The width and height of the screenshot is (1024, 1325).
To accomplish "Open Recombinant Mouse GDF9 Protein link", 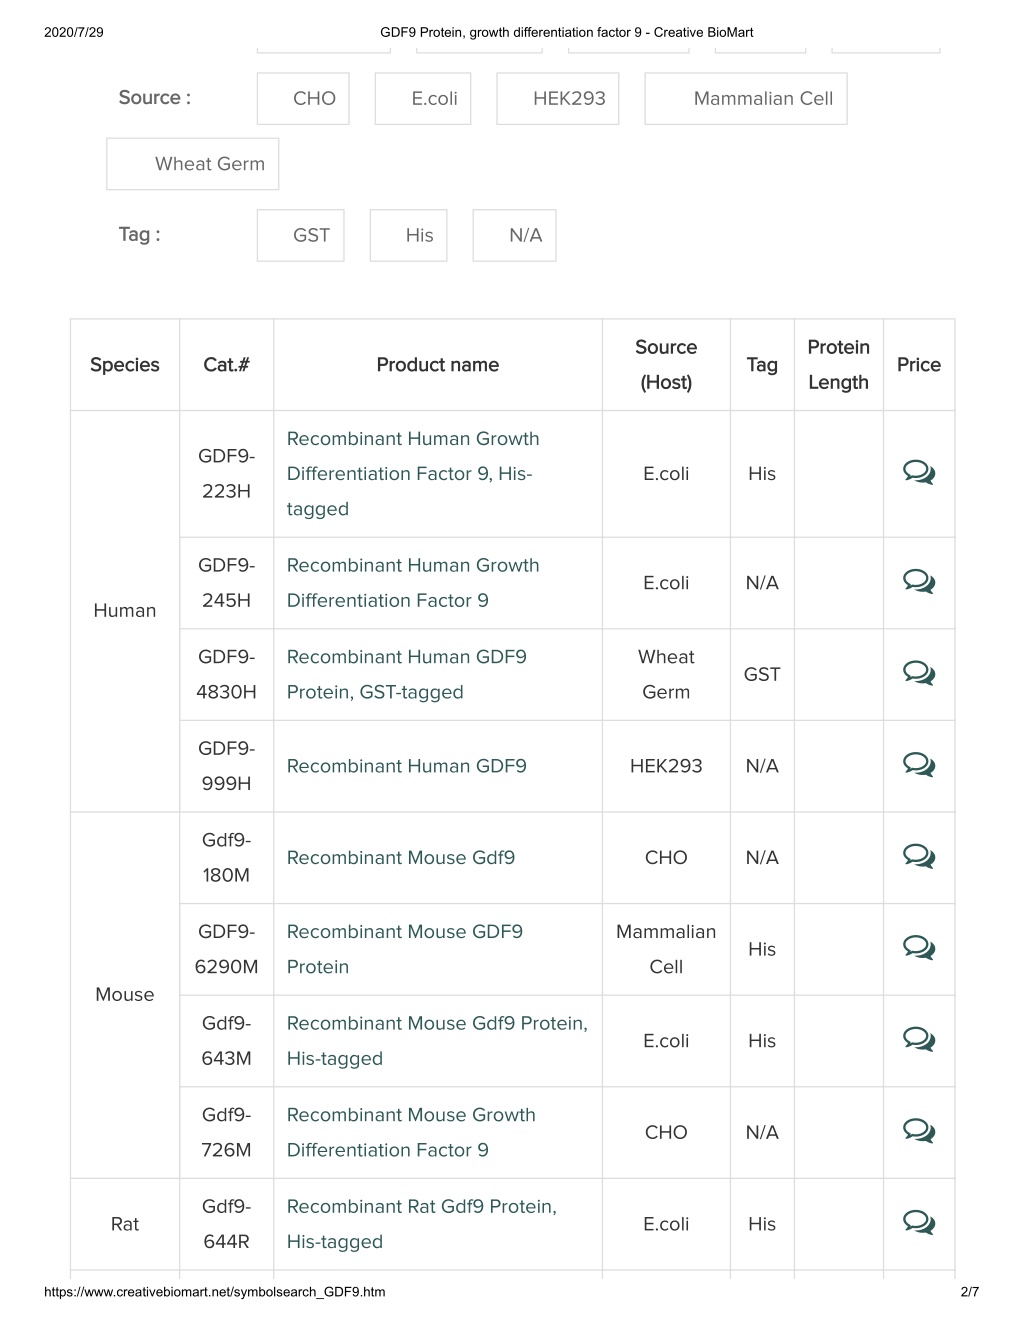I will (x=405, y=949).
